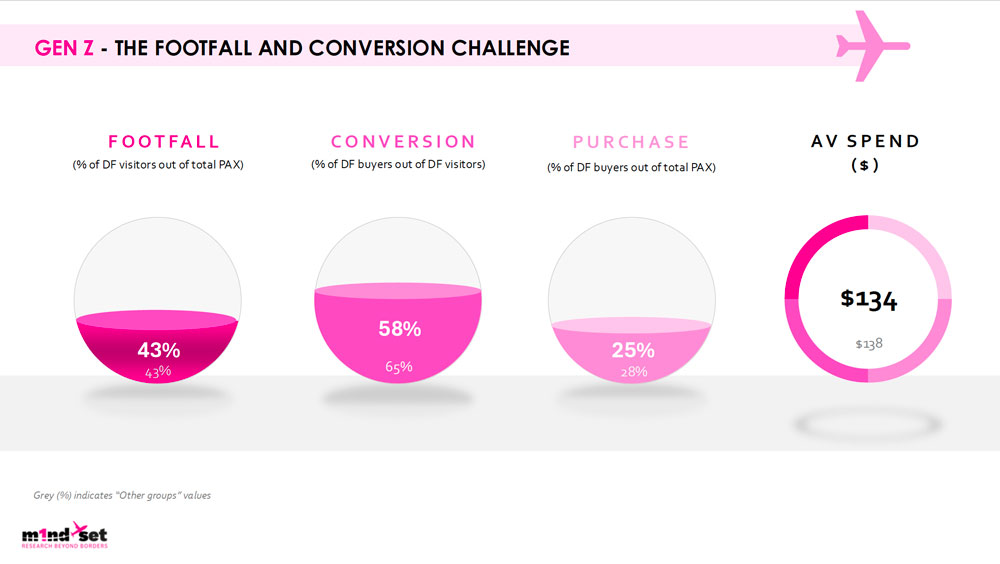Click the bold $134 value
Image resolution: width=1000 pixels, height=564 pixels.
(x=869, y=299)
